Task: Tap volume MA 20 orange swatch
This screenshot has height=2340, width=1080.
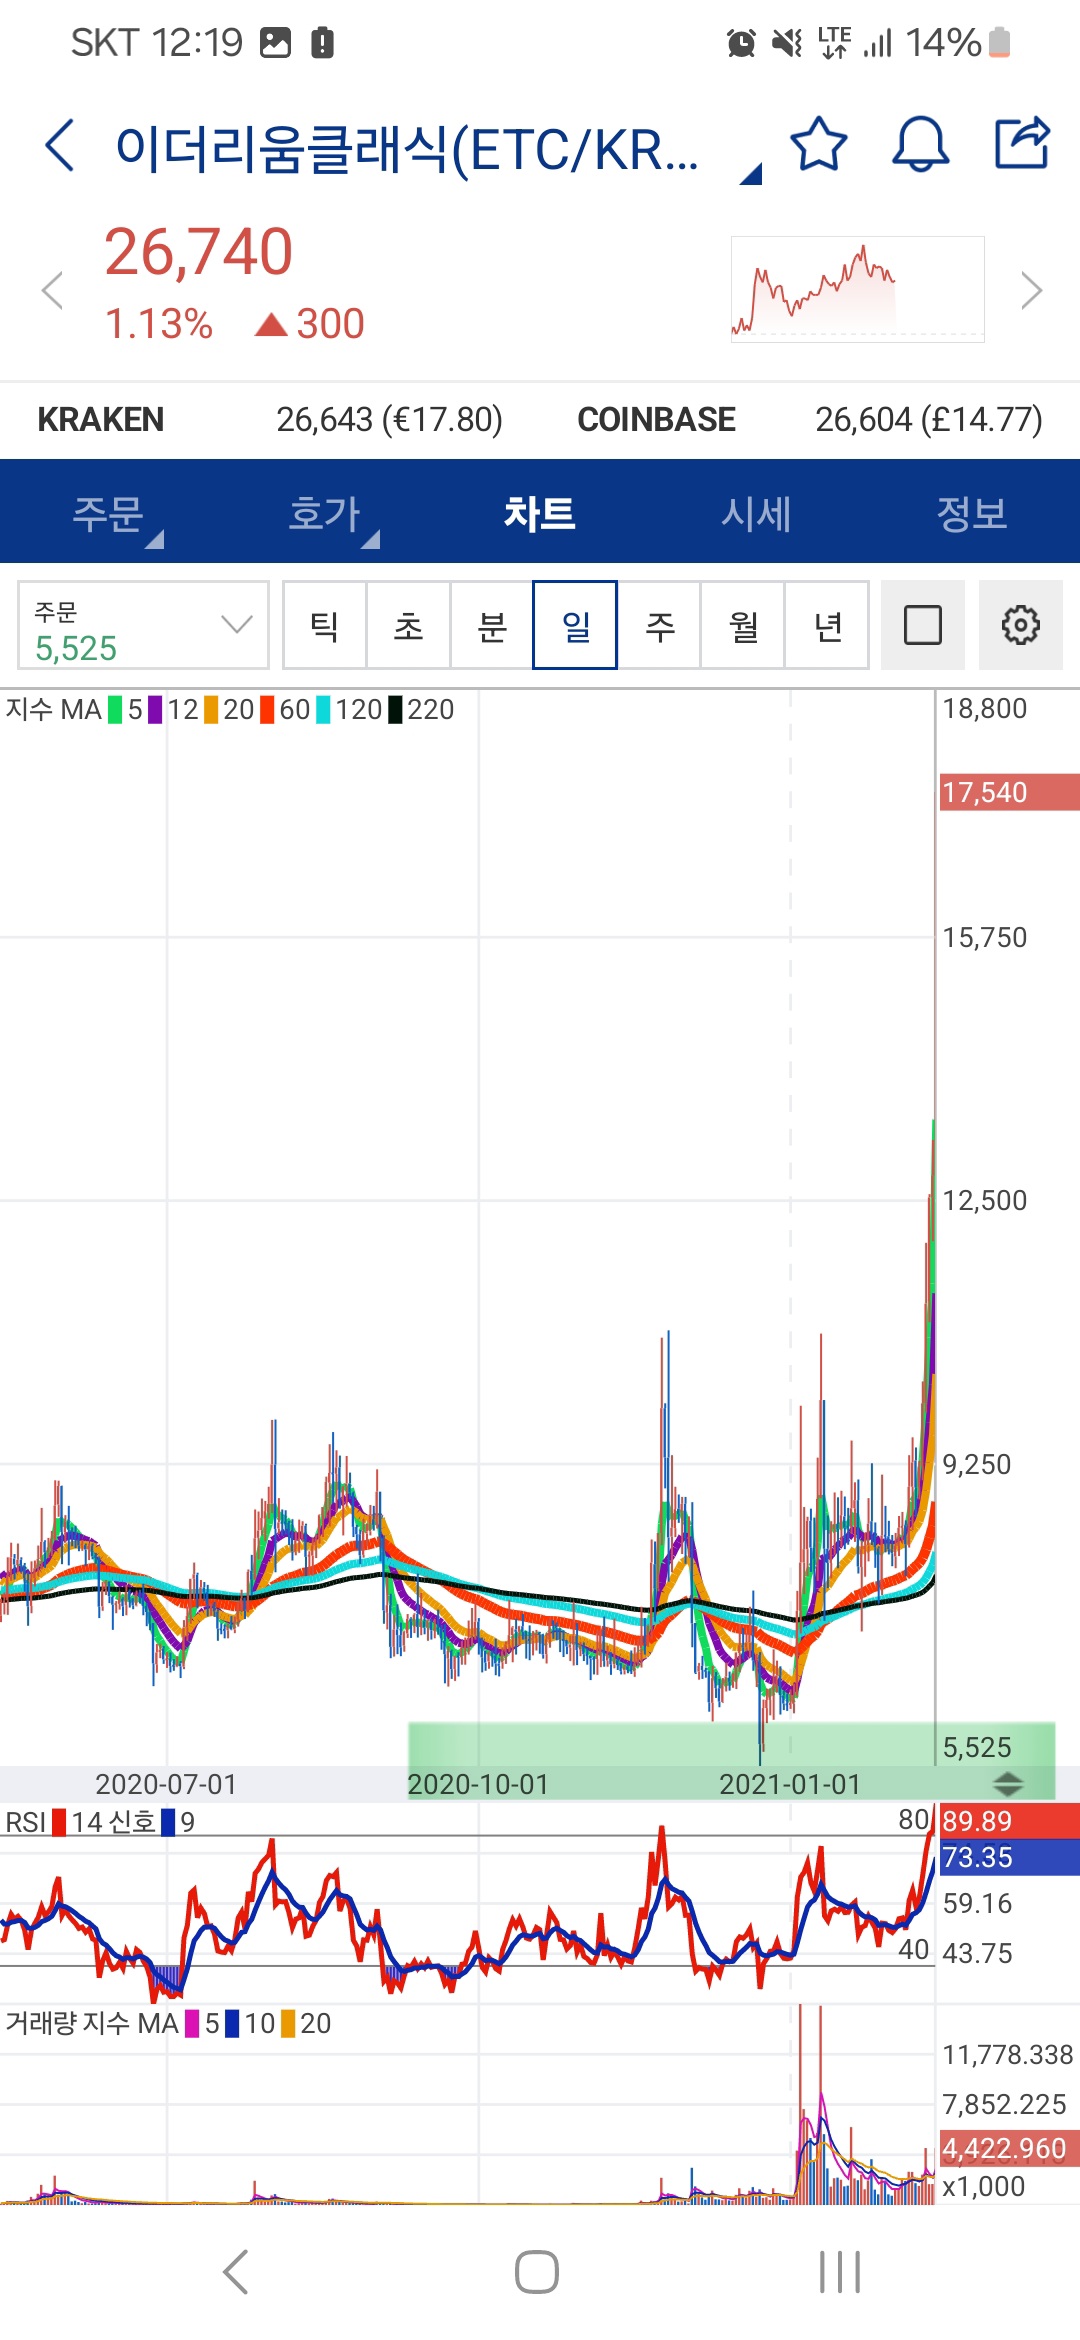Action: point(288,2023)
